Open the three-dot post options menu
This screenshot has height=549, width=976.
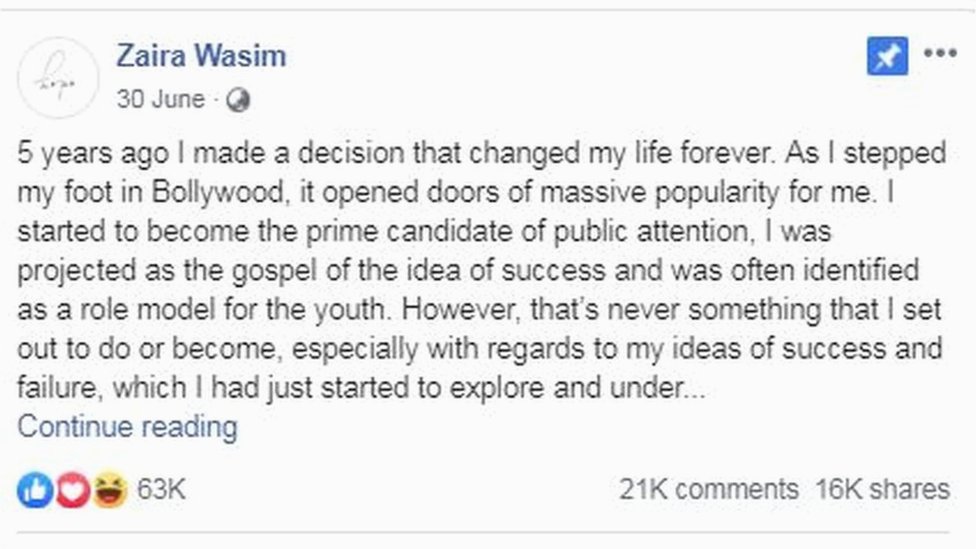click(940, 54)
